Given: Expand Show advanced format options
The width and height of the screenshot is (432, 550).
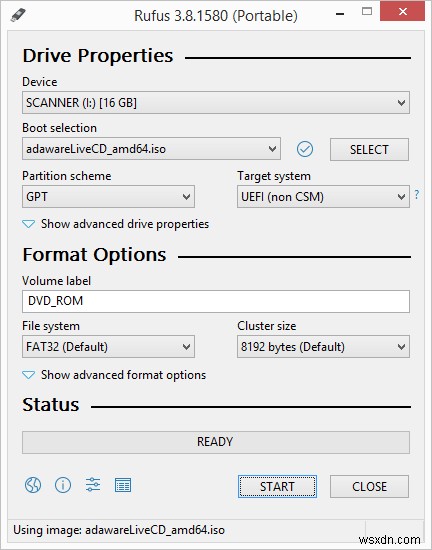Looking at the screenshot, I should click(114, 375).
